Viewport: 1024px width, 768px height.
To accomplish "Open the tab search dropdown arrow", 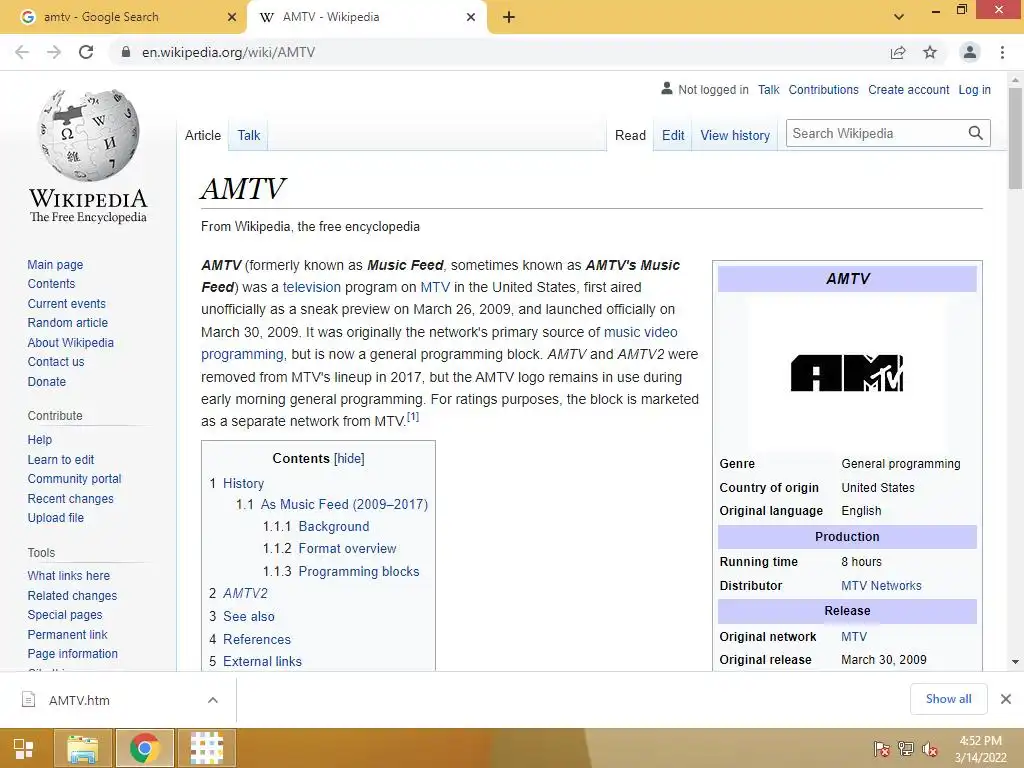I will point(899,17).
